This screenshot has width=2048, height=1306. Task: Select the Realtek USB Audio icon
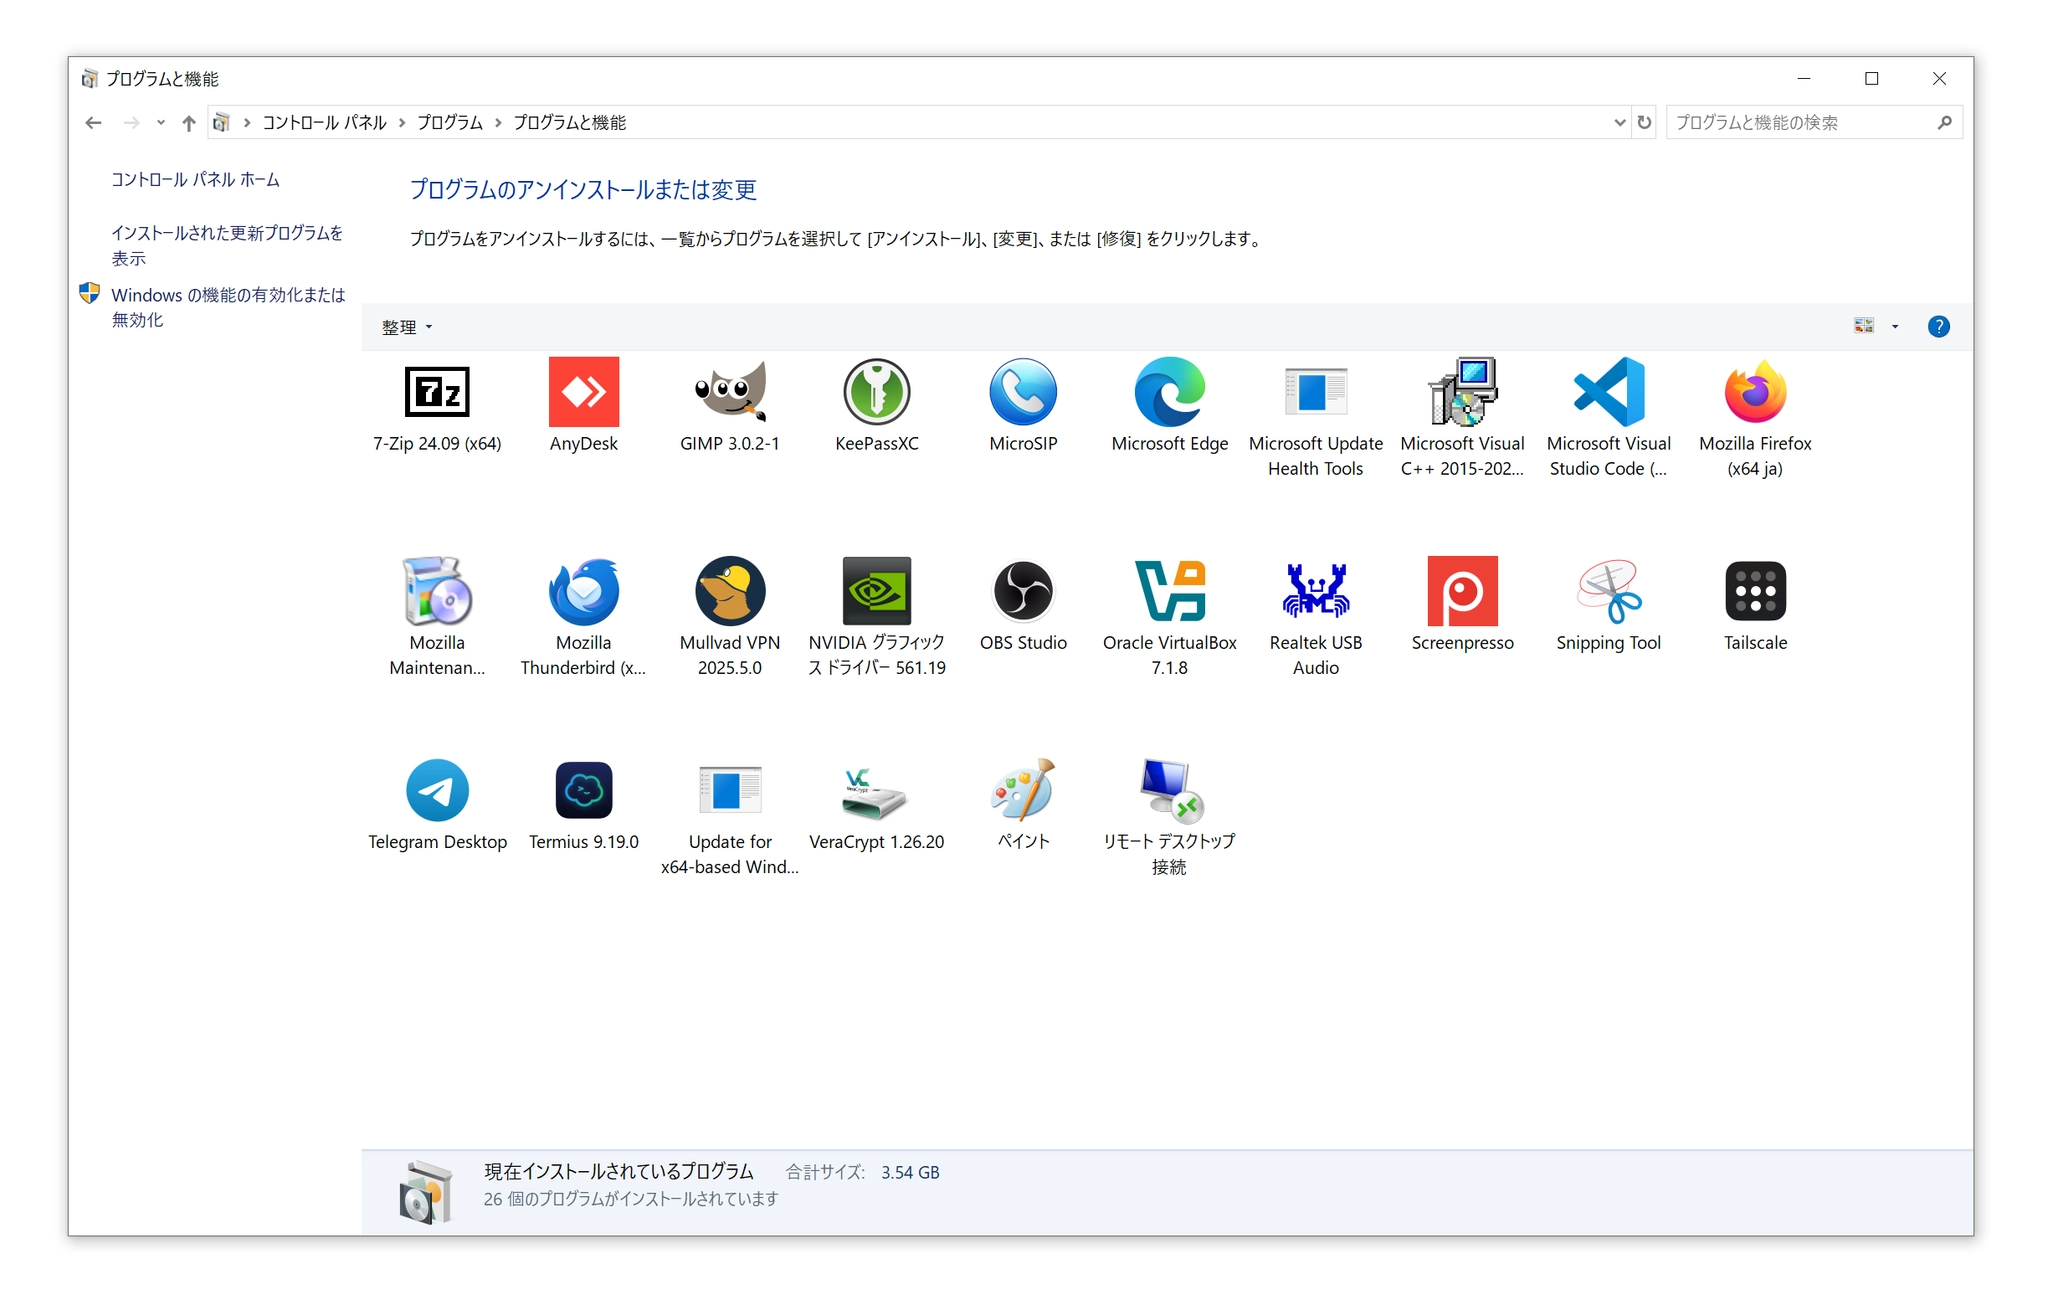point(1316,591)
